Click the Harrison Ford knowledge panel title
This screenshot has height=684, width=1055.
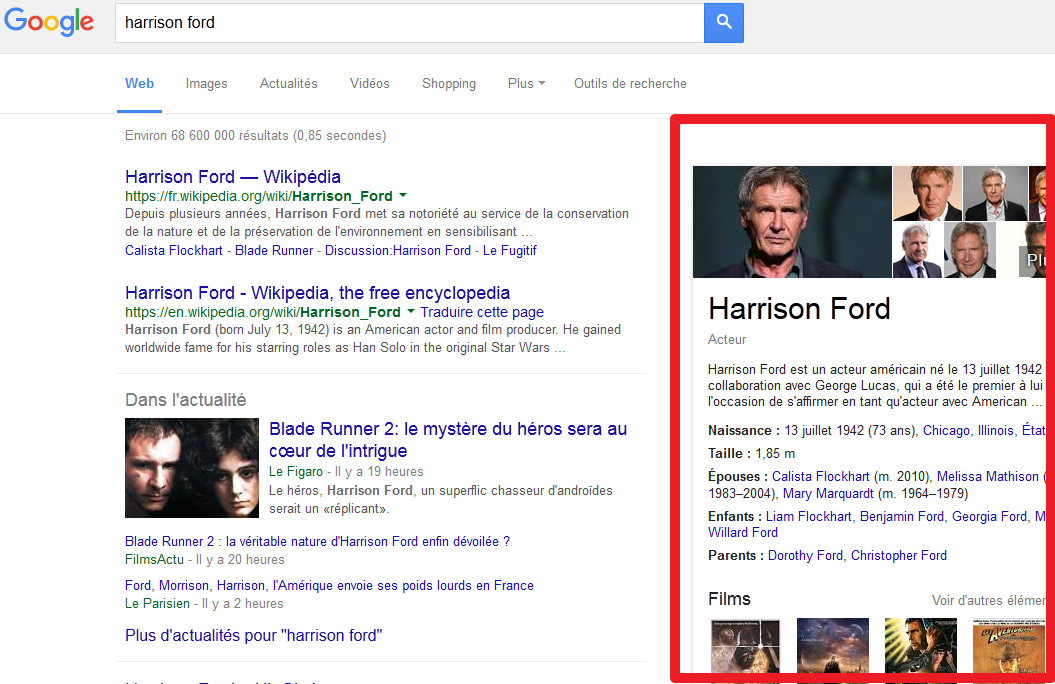[799, 309]
